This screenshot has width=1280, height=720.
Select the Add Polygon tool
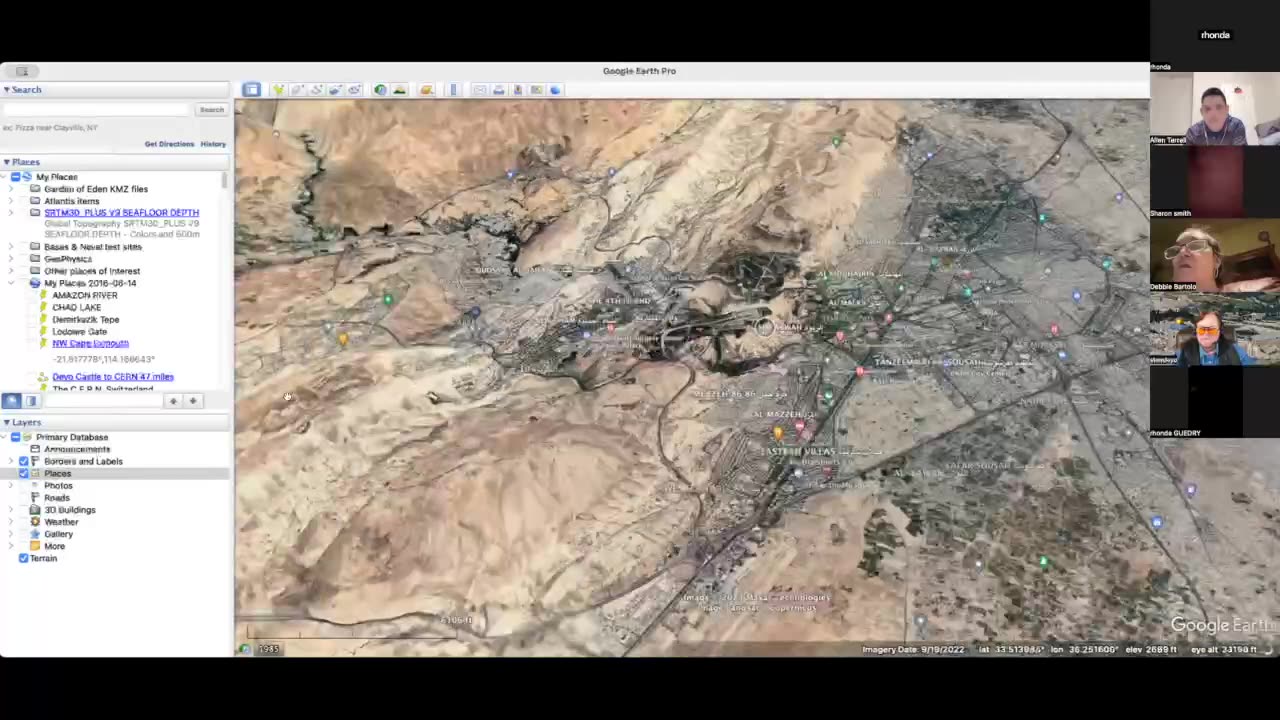point(297,90)
